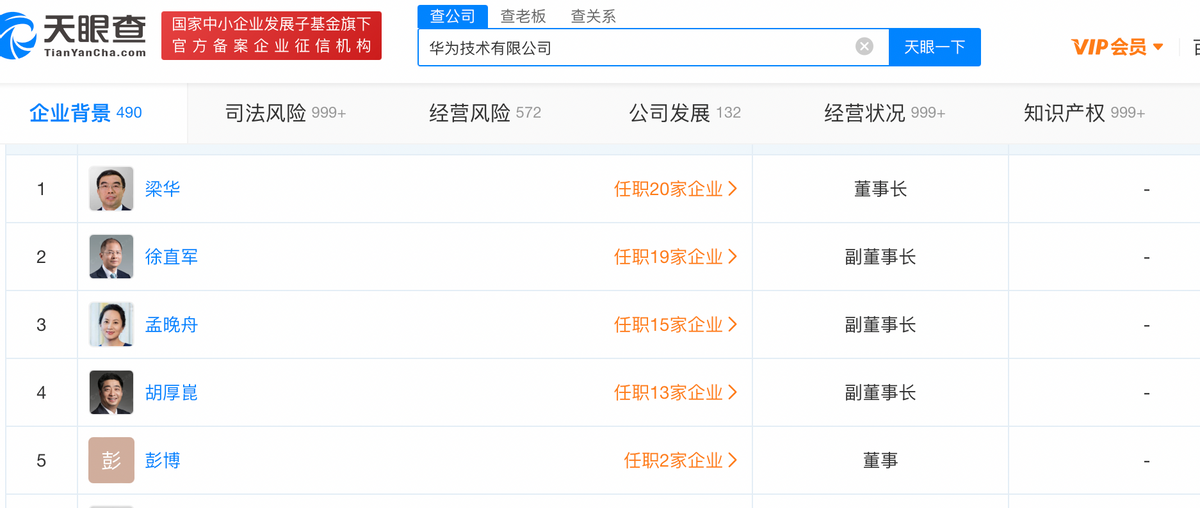Open the 梁华 name link
Screen dimensions: 1200x508
(163, 189)
